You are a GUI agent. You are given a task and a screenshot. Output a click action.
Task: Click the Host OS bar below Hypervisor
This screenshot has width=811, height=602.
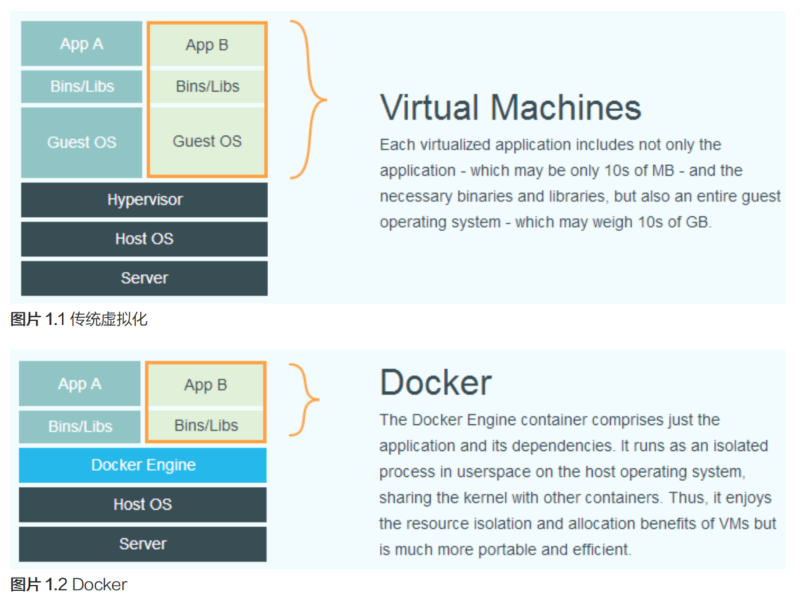coord(144,239)
